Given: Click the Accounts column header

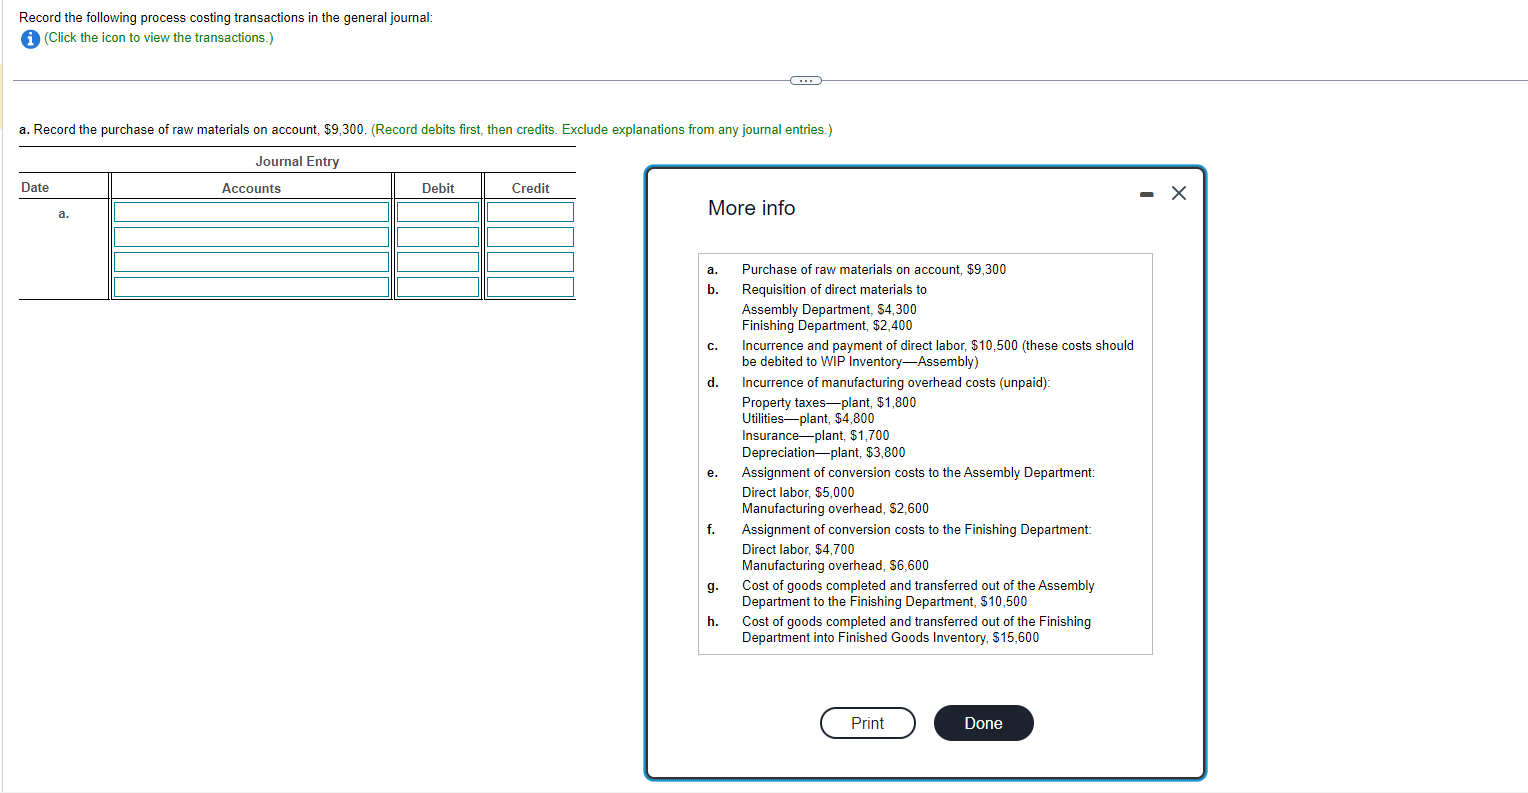Looking at the screenshot, I should [251, 188].
